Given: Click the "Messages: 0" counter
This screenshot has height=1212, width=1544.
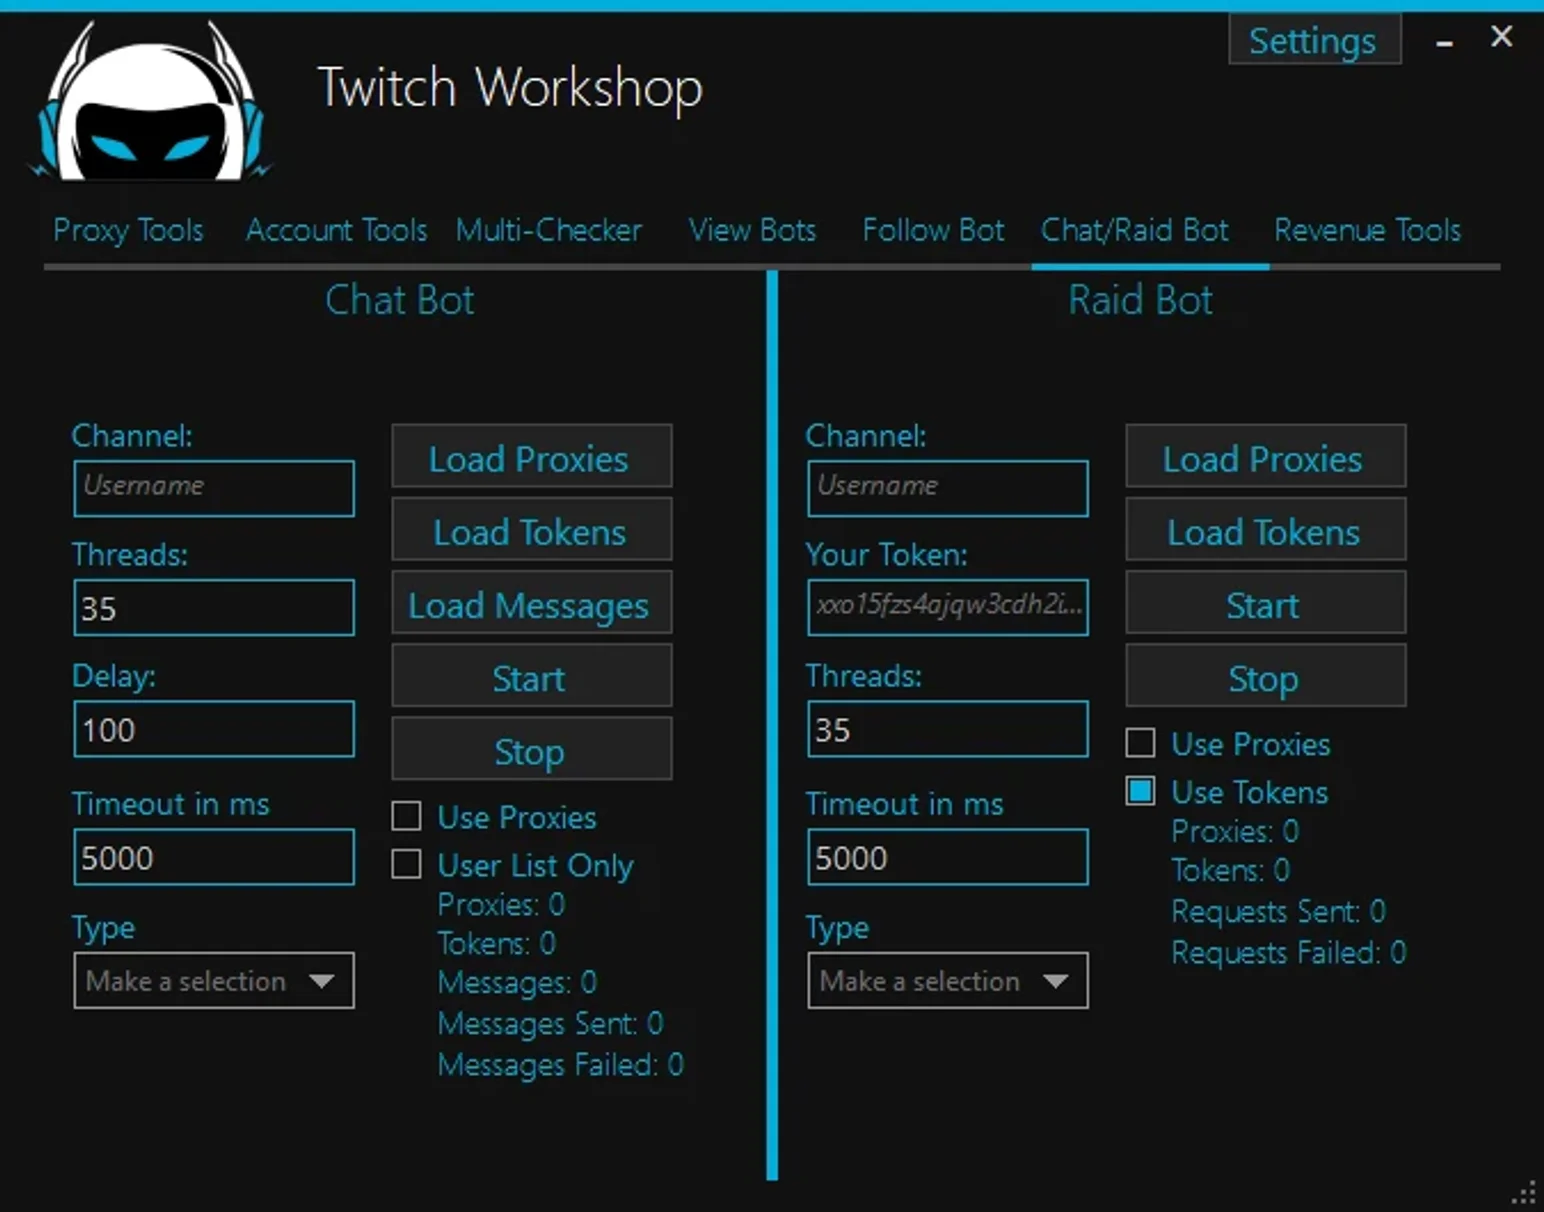Looking at the screenshot, I should click(517, 982).
